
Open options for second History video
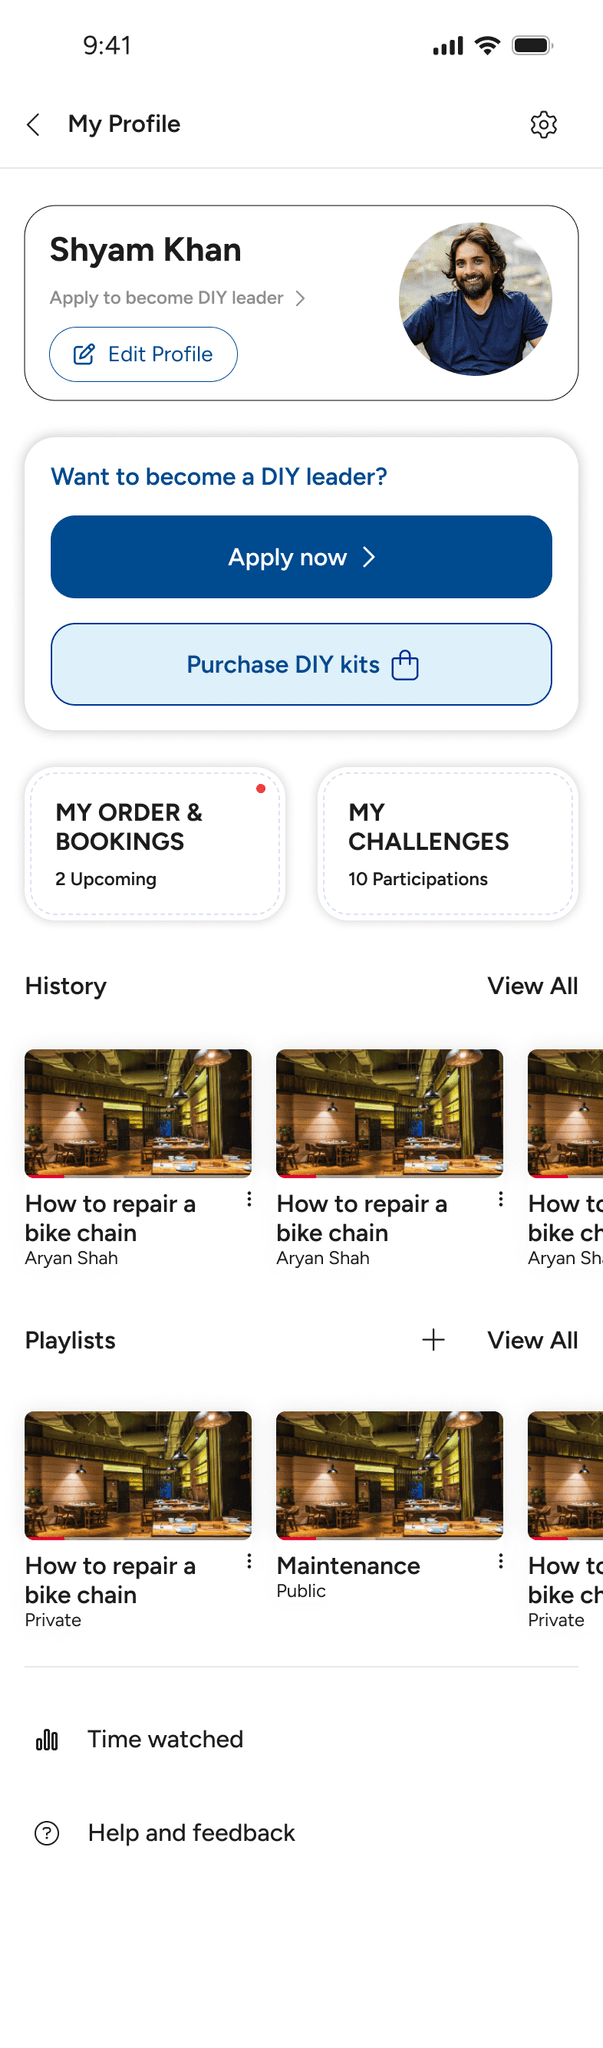click(501, 1199)
